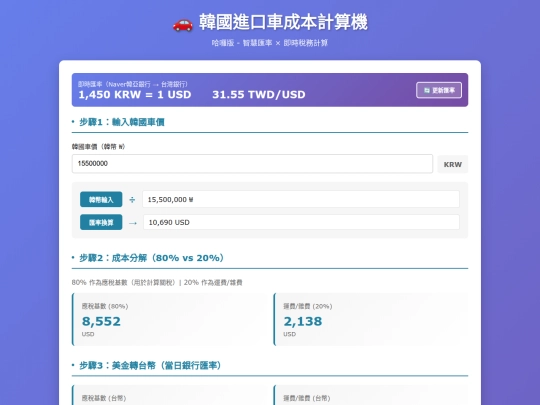Screen dimensions: 540x405
Task: Click the 步驟2：成本分解 heading
Action: tap(152, 258)
